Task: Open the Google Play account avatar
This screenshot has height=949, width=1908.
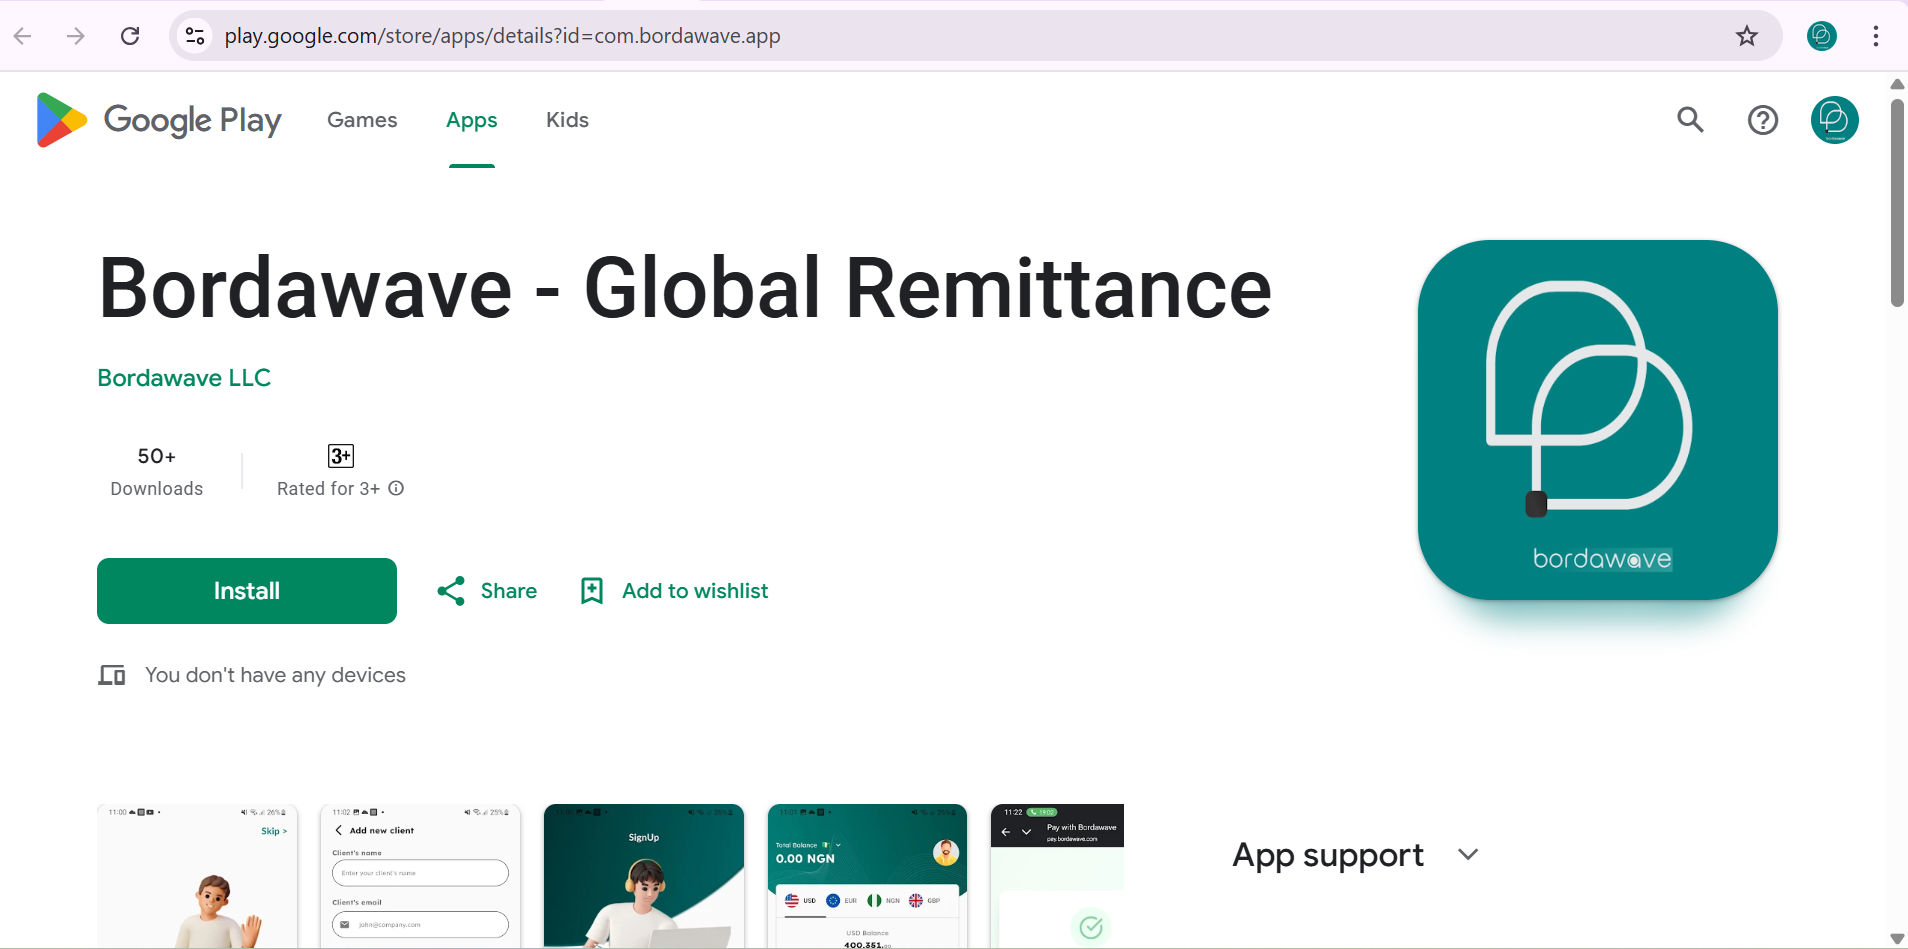Action: coord(1835,120)
